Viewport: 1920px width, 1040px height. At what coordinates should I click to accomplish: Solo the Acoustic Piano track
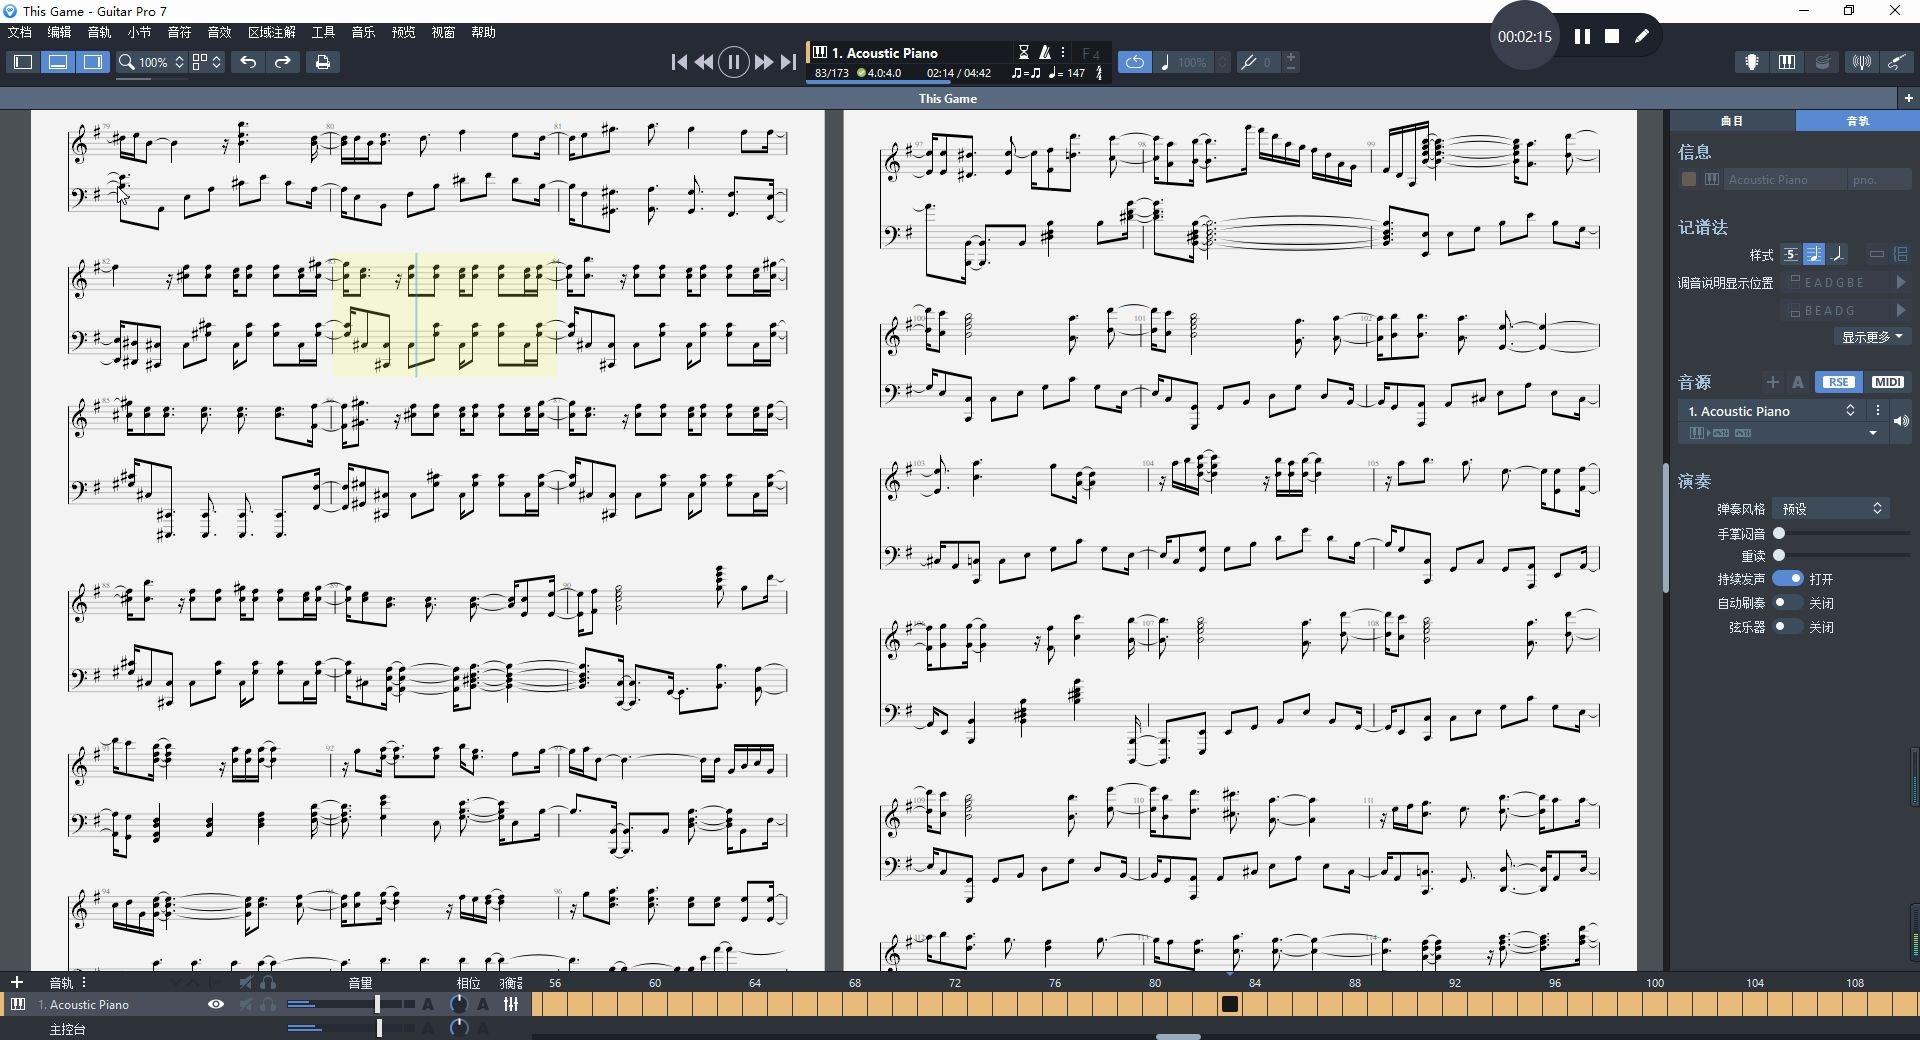click(x=268, y=1004)
